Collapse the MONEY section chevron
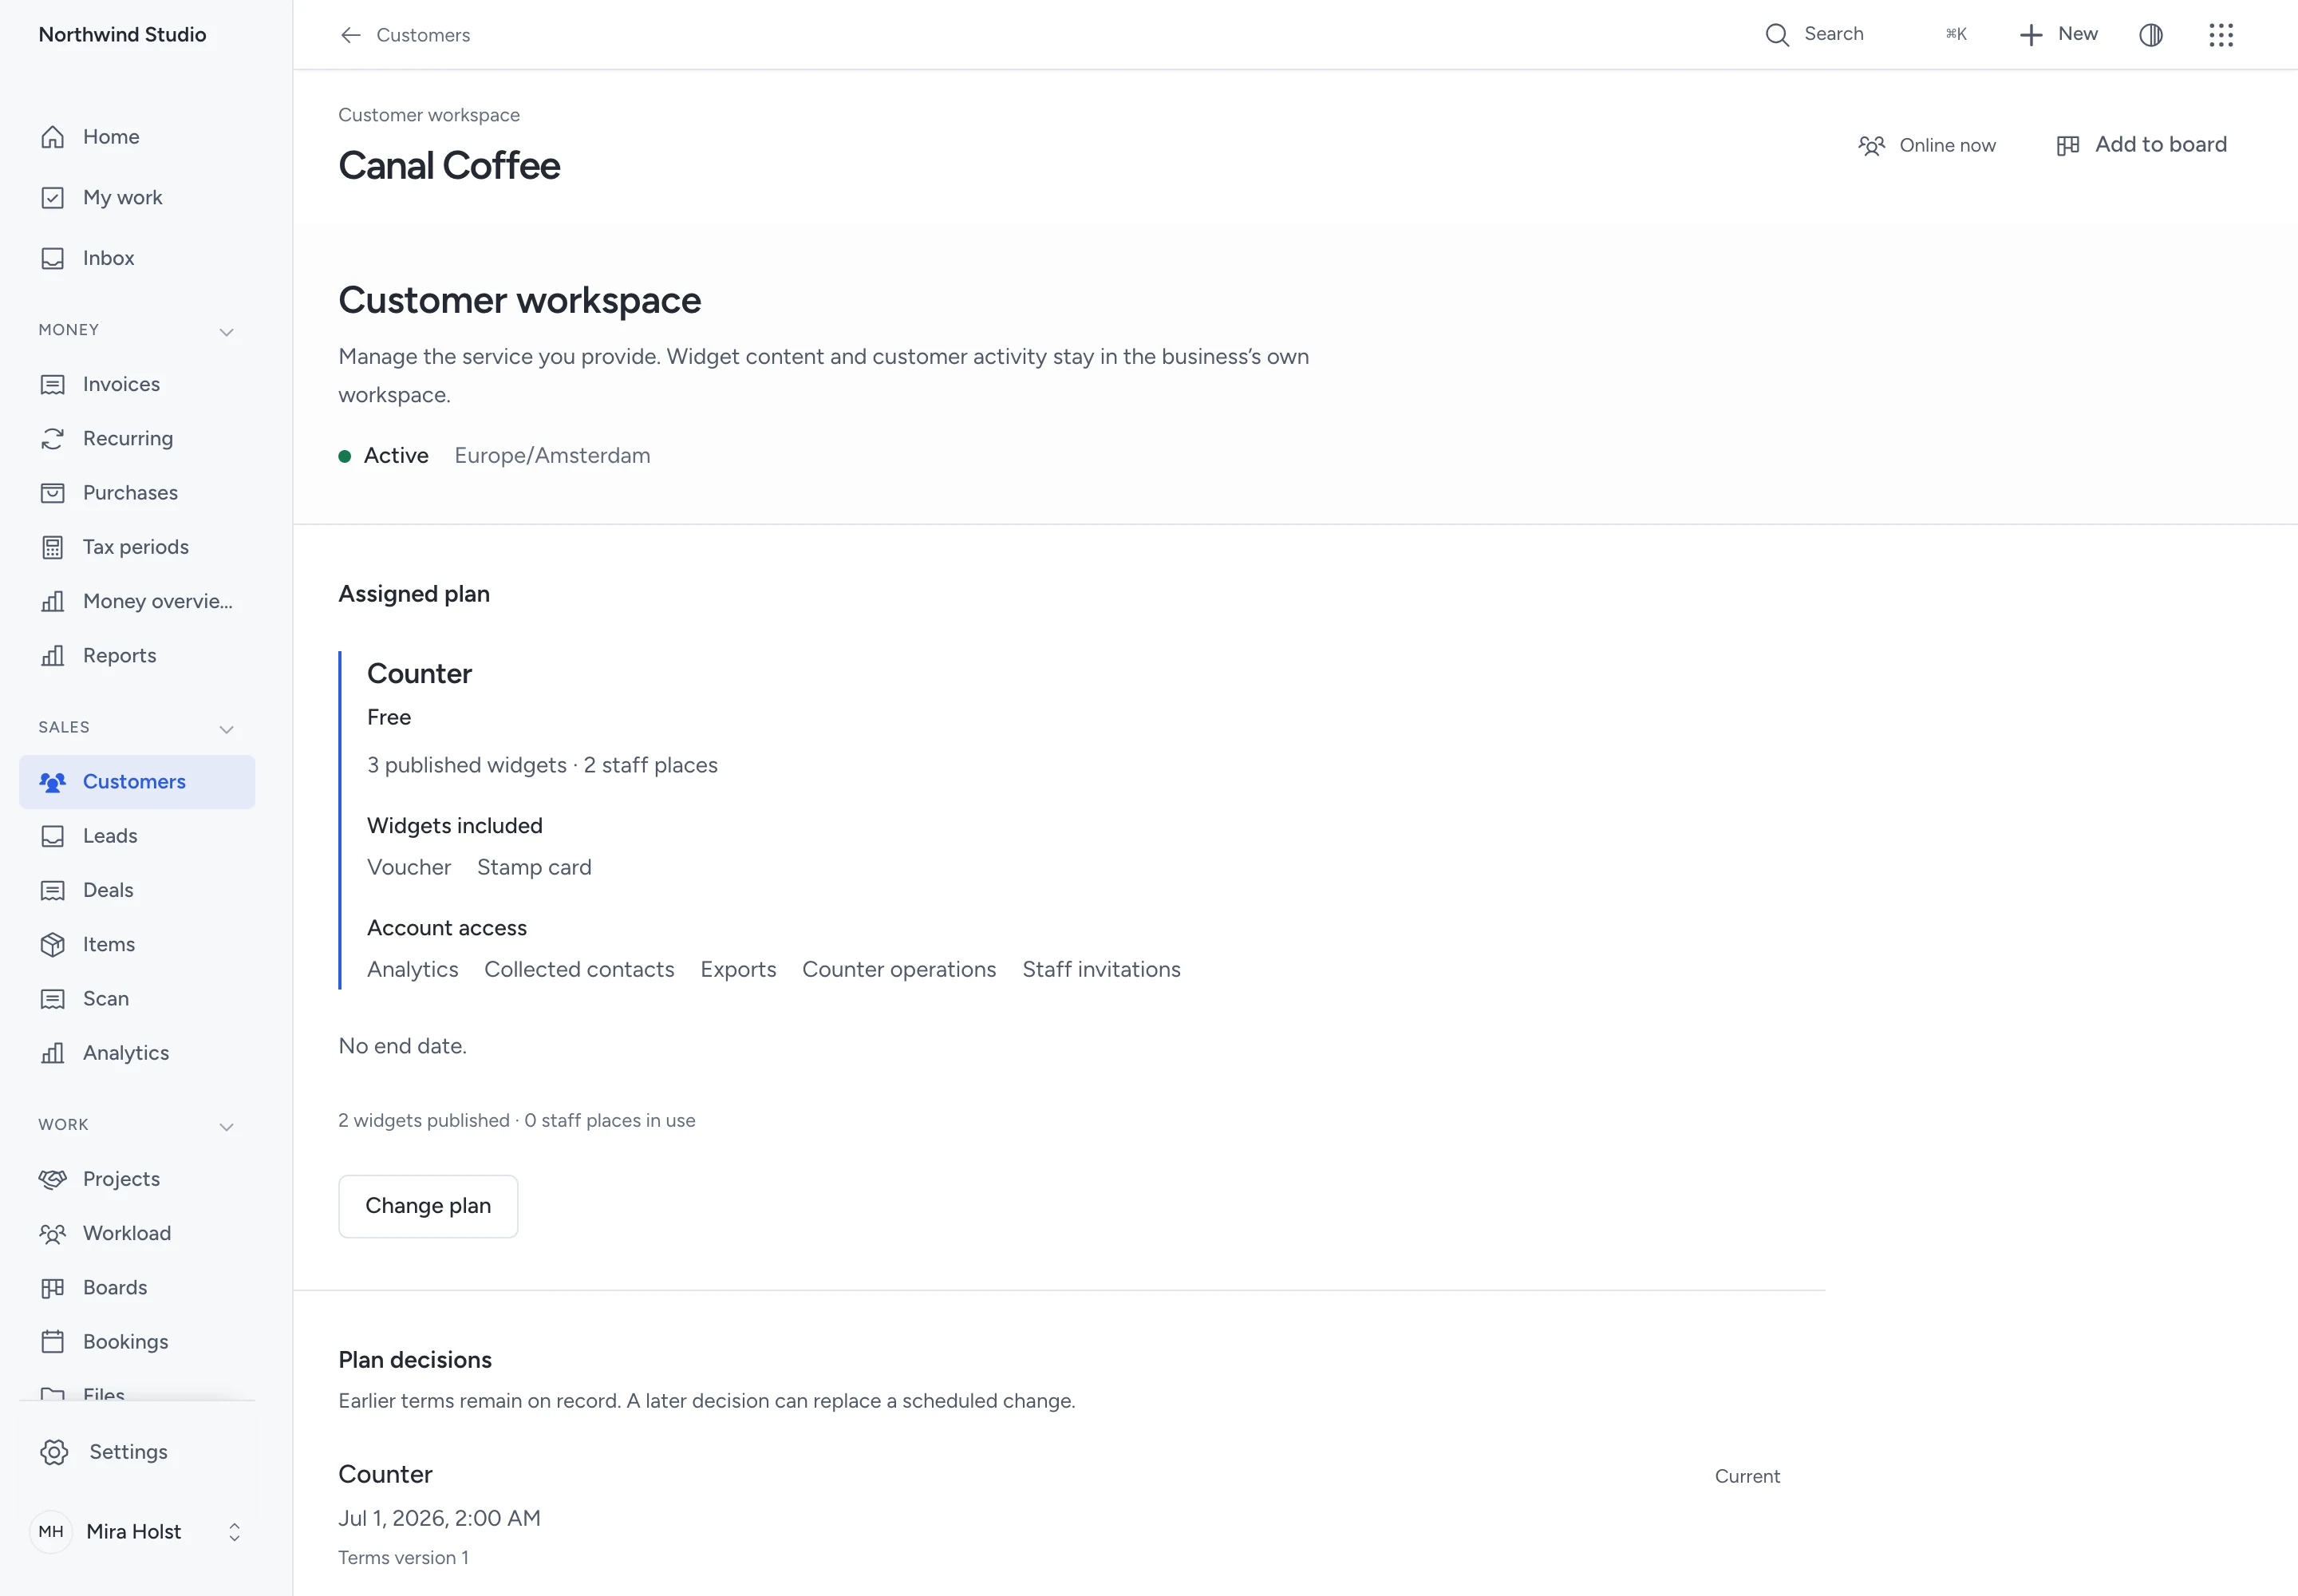2298x1596 pixels. pyautogui.click(x=227, y=331)
